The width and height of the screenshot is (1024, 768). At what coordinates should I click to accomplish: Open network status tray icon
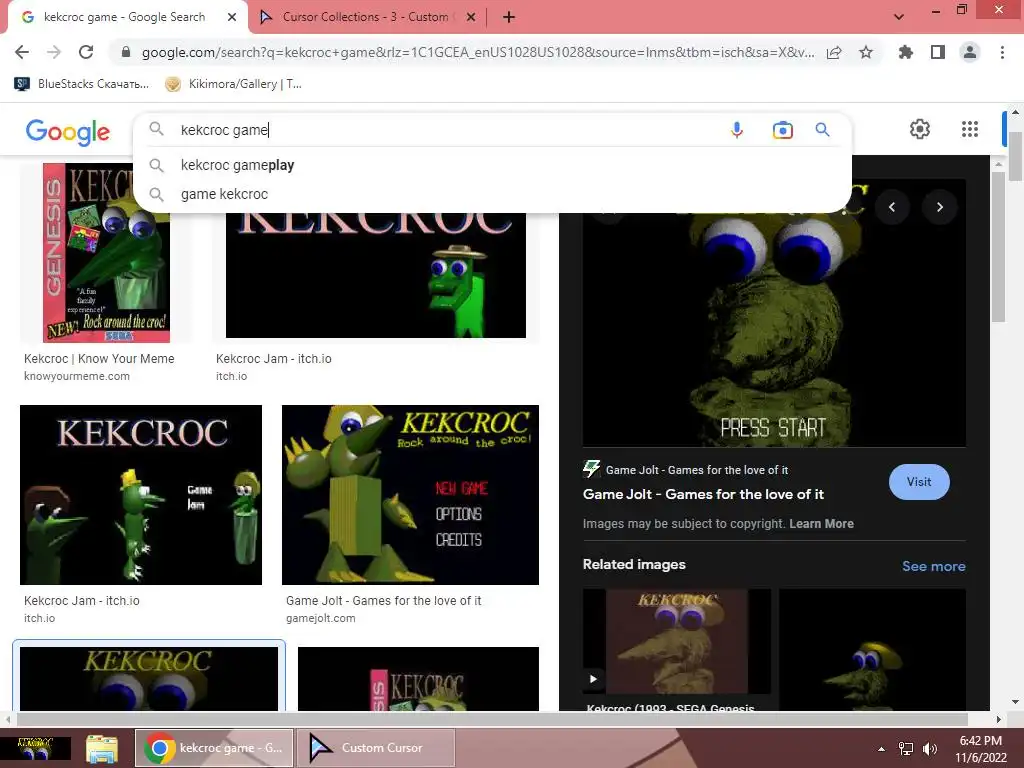click(x=906, y=748)
